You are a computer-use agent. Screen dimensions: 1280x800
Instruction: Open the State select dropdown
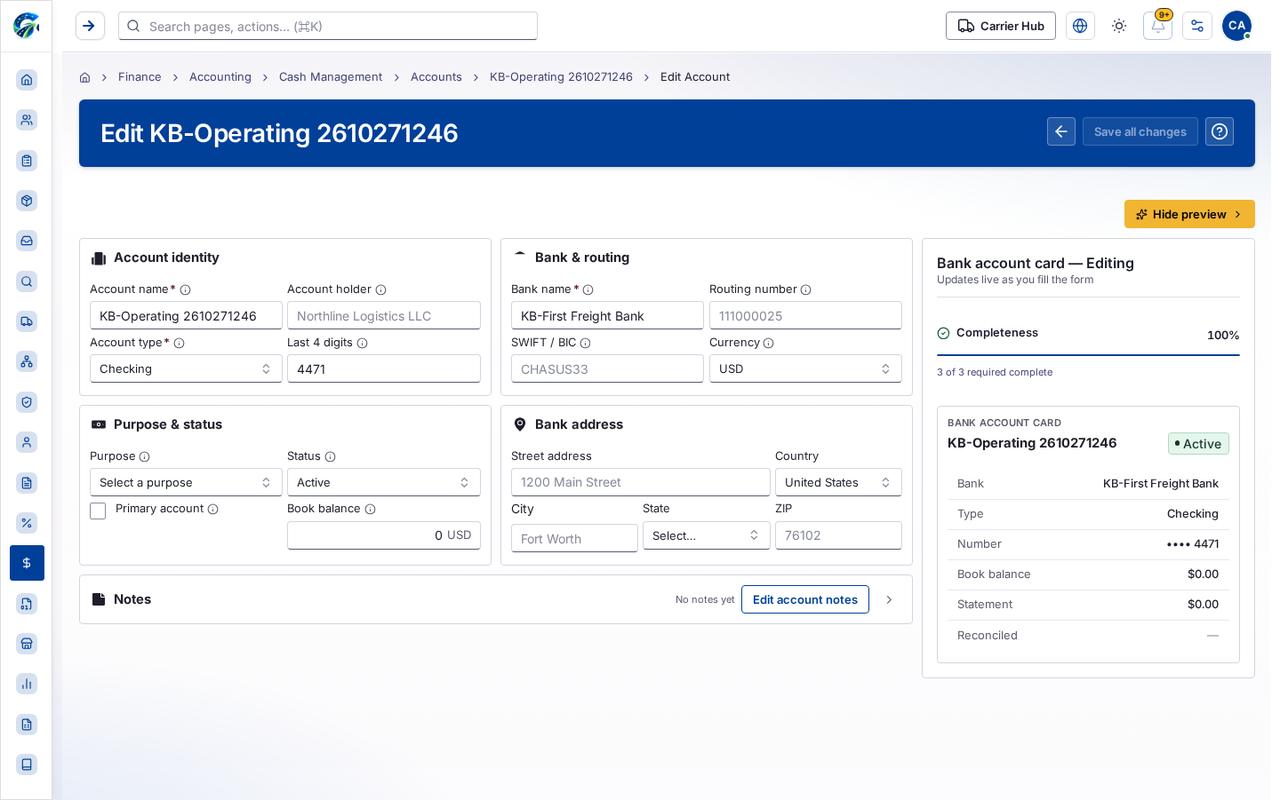tap(706, 536)
